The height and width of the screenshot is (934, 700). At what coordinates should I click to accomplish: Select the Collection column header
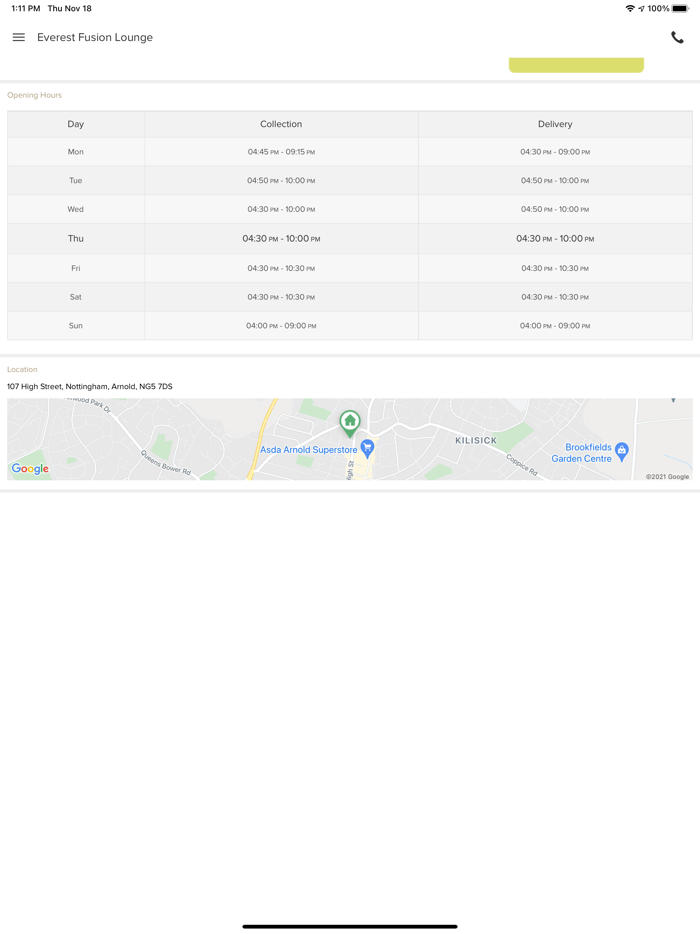[x=281, y=124]
